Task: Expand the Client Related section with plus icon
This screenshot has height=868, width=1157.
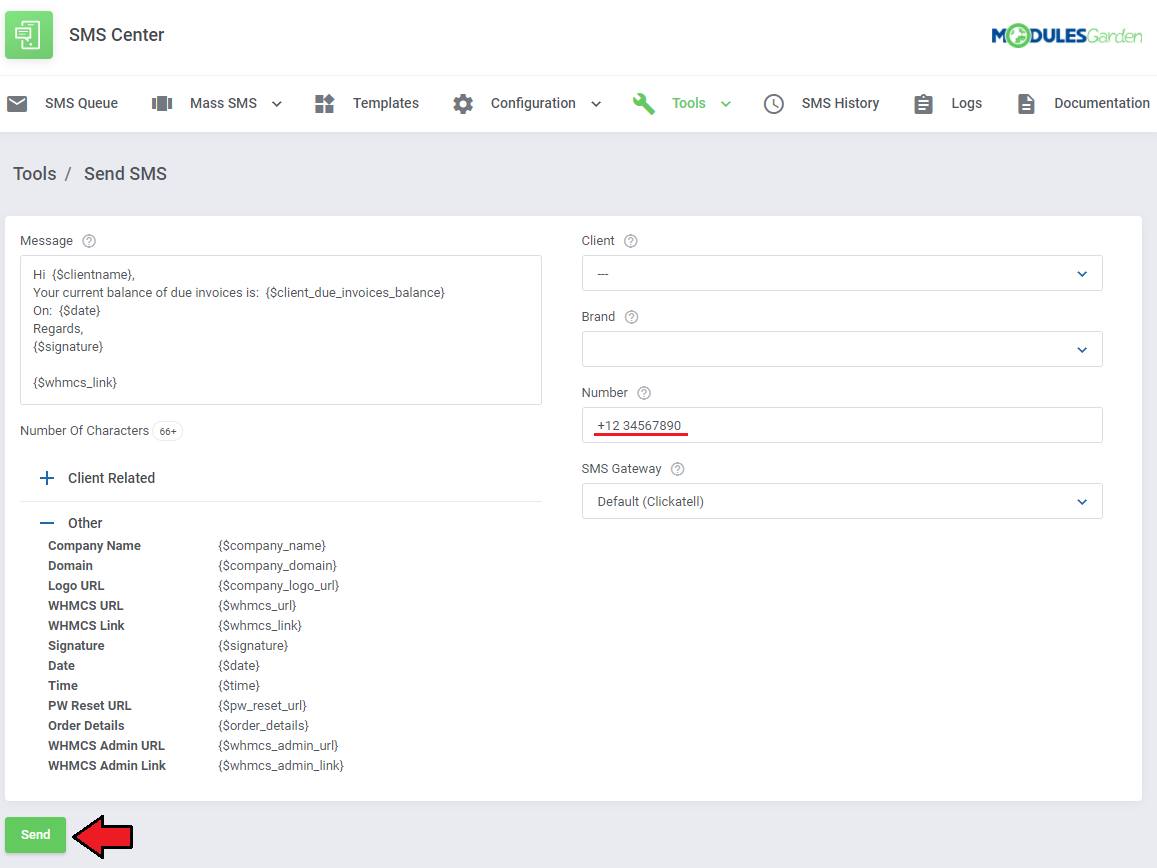Action: pyautogui.click(x=46, y=478)
